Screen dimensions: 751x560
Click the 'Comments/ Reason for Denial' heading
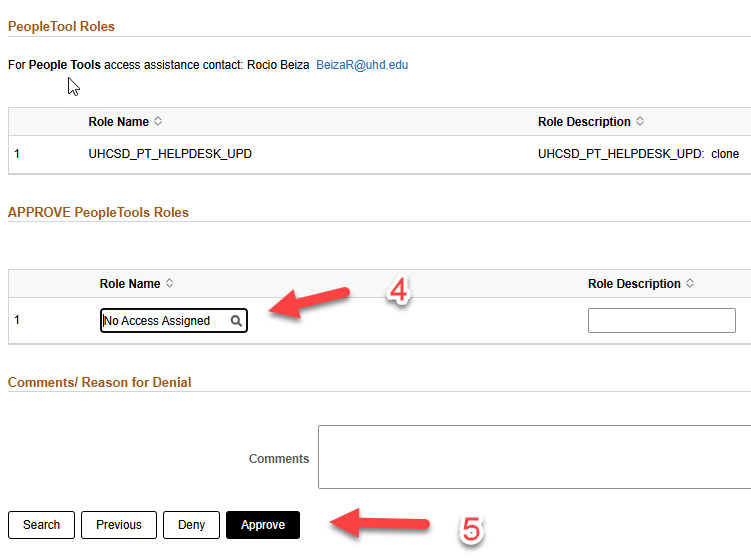point(99,382)
